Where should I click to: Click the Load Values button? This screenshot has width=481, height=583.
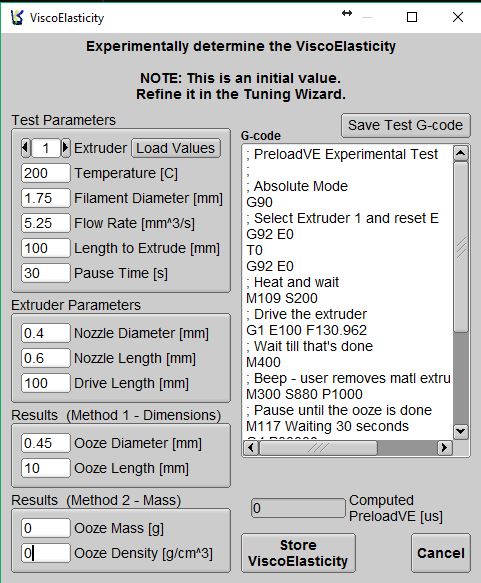pos(176,148)
